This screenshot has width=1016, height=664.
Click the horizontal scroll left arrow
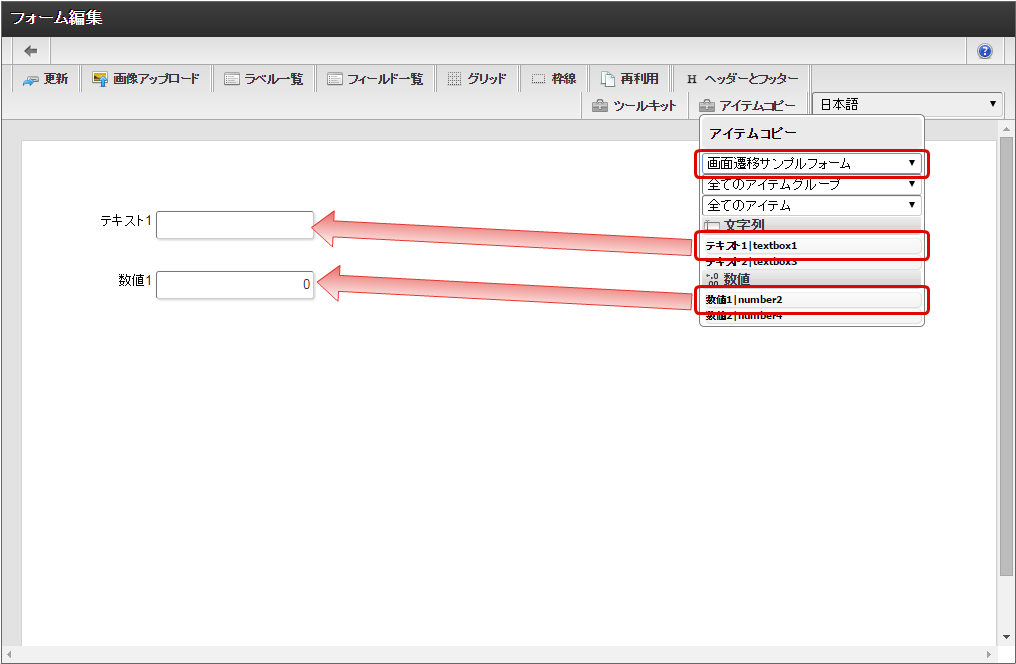click(9, 654)
